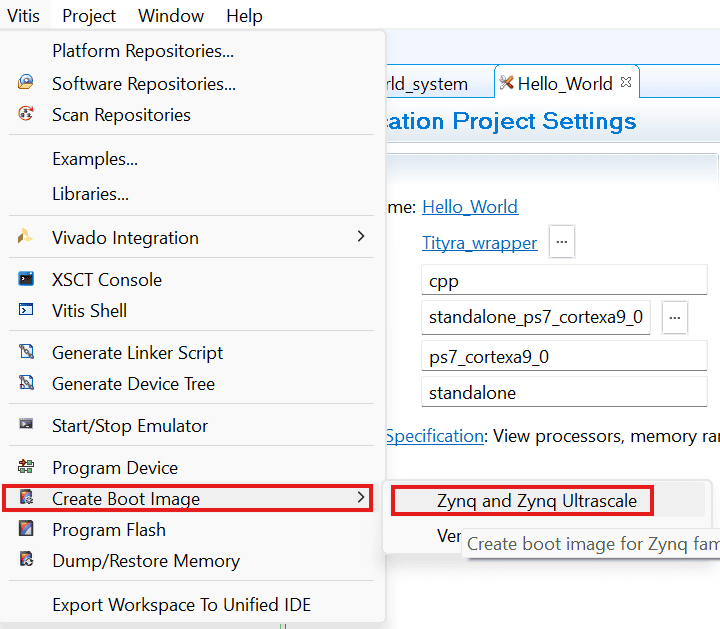Click the Vitis Shell icon
720x629 pixels.
tap(26, 311)
